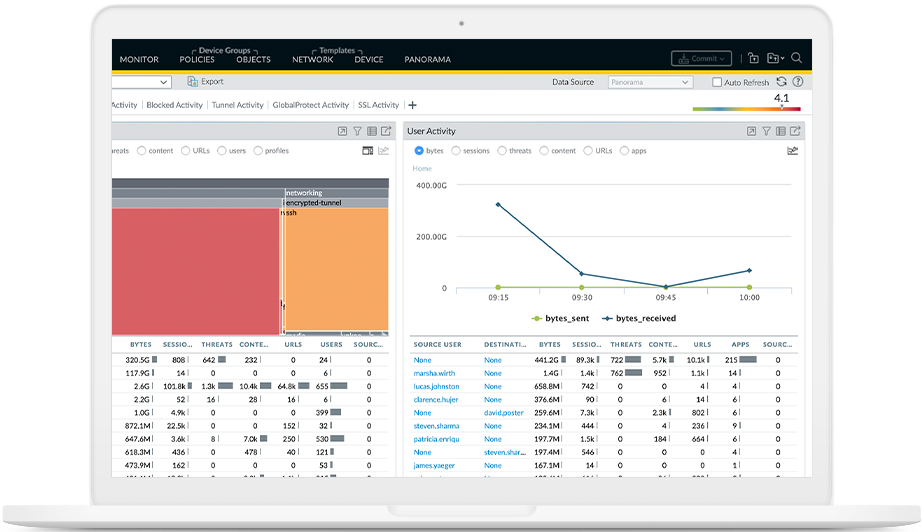This screenshot has width=922, height=532.
Task: Open the POLICIES menu
Action: click(x=197, y=60)
